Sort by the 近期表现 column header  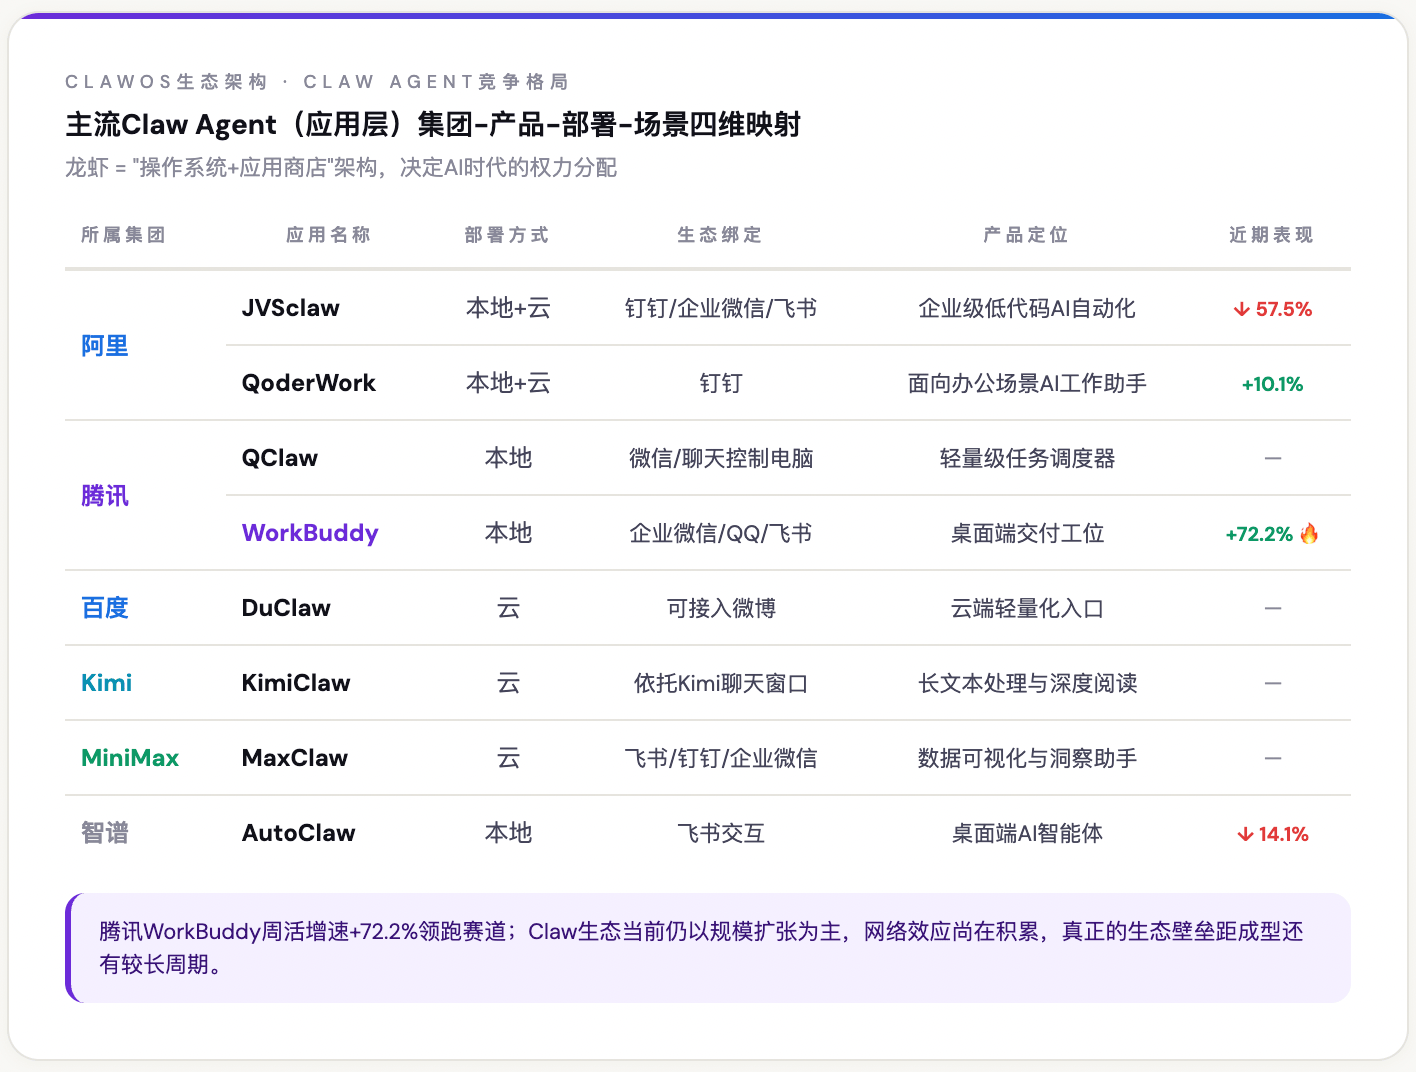(x=1271, y=235)
